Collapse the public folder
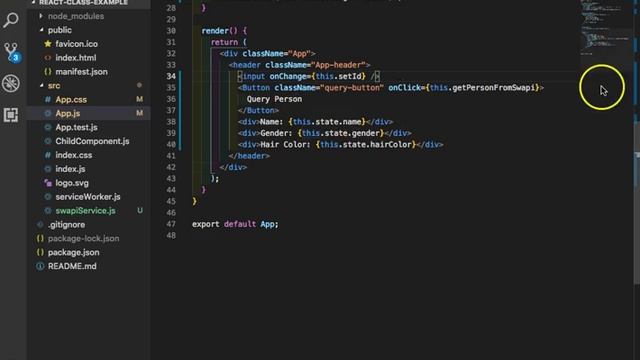Screen dimensions: 640x360 (x=41, y=30)
